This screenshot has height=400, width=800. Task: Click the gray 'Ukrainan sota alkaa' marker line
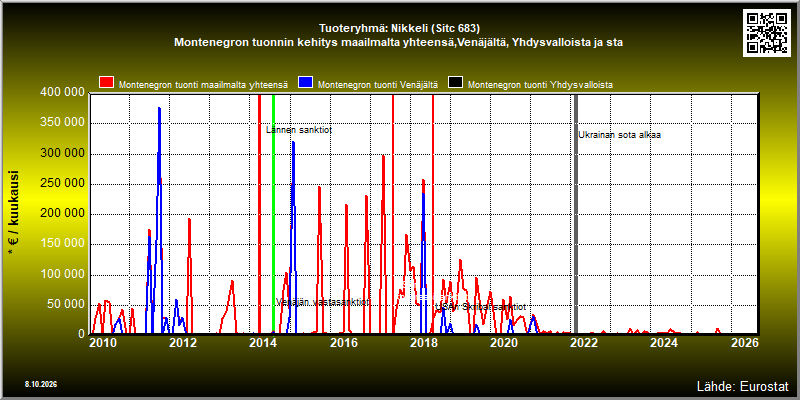point(576,214)
